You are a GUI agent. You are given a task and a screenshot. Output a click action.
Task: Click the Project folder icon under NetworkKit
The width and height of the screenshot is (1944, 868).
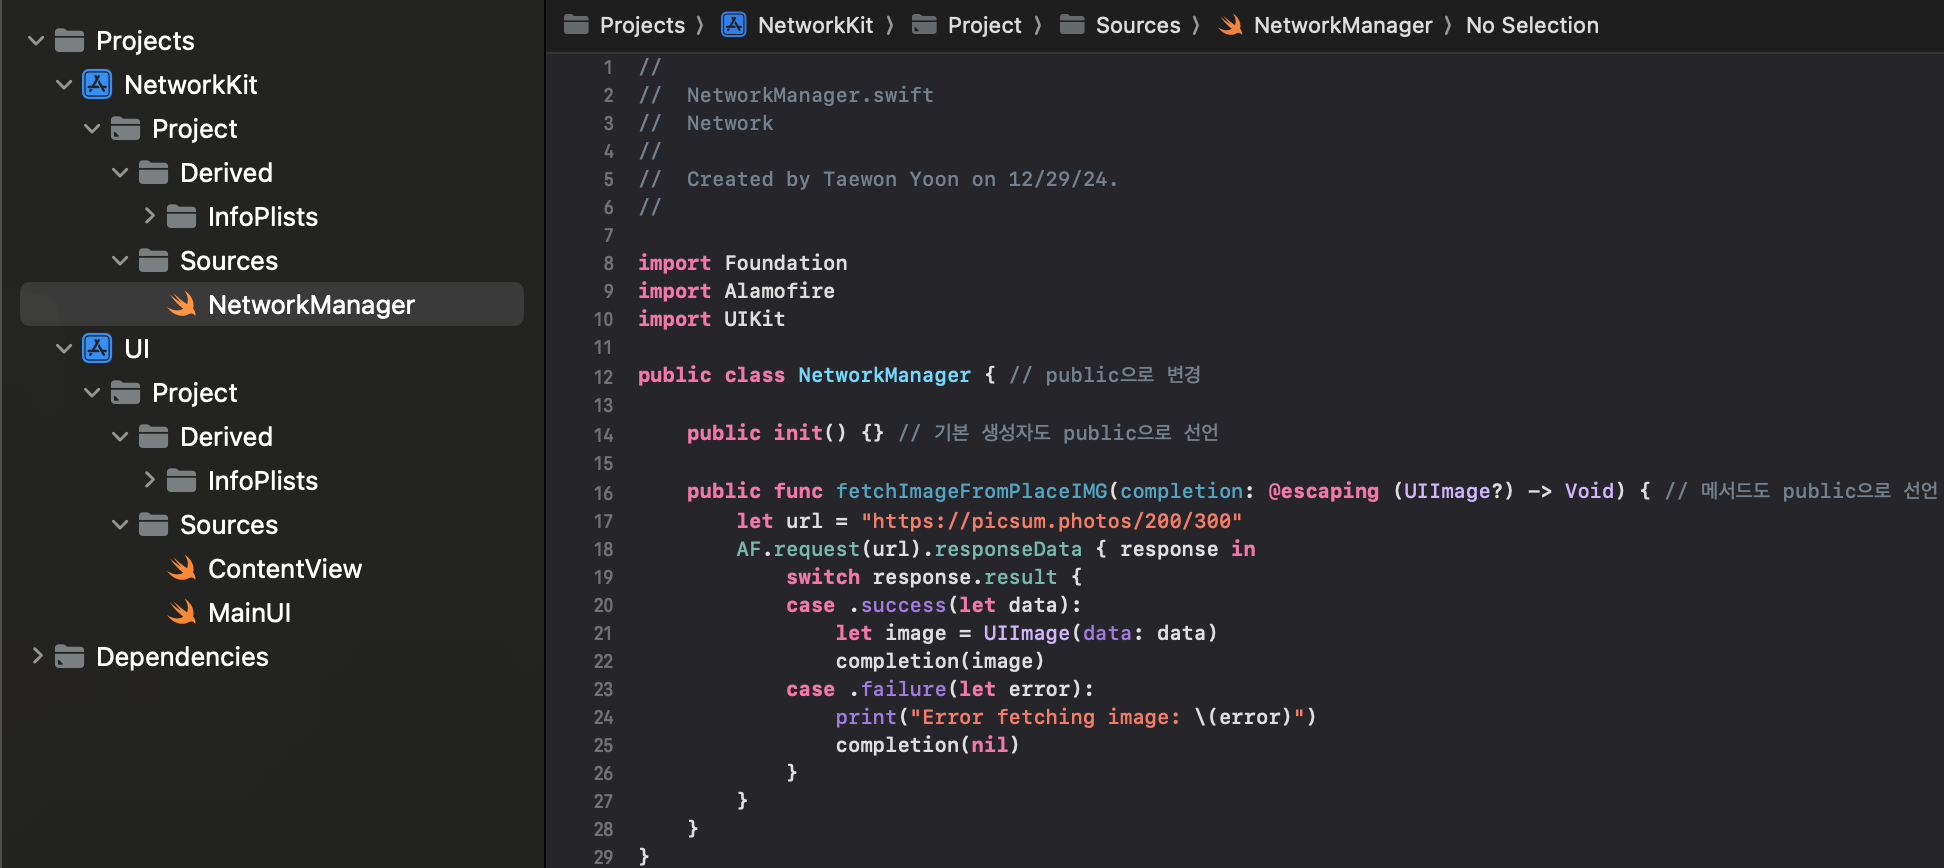125,129
